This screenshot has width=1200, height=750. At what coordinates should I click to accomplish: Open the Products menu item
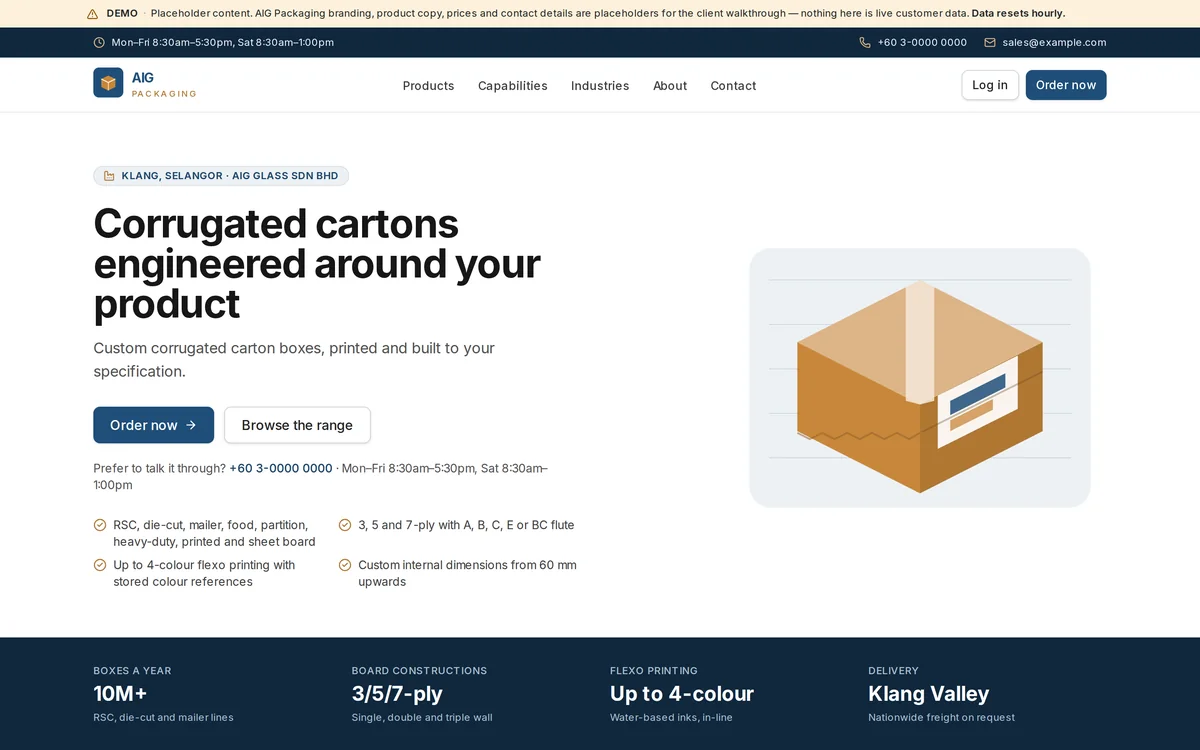428,86
